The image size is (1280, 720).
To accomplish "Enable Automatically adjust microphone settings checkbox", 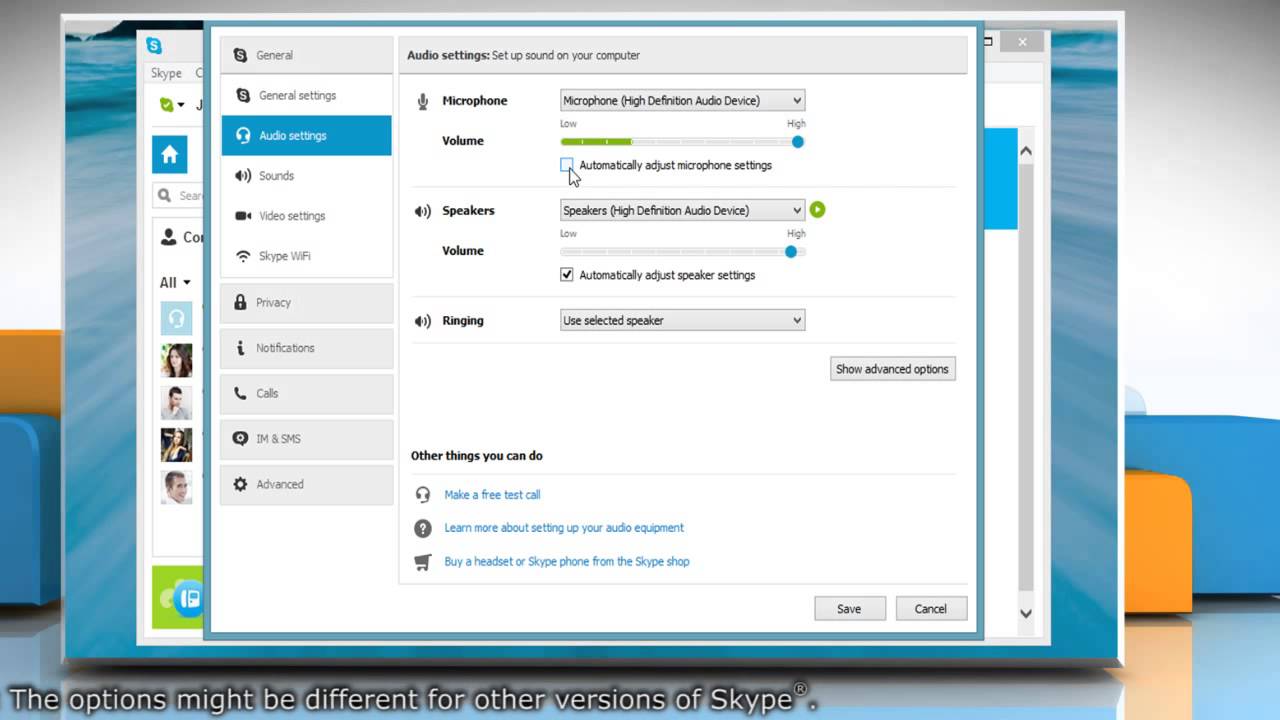I will click(x=567, y=165).
